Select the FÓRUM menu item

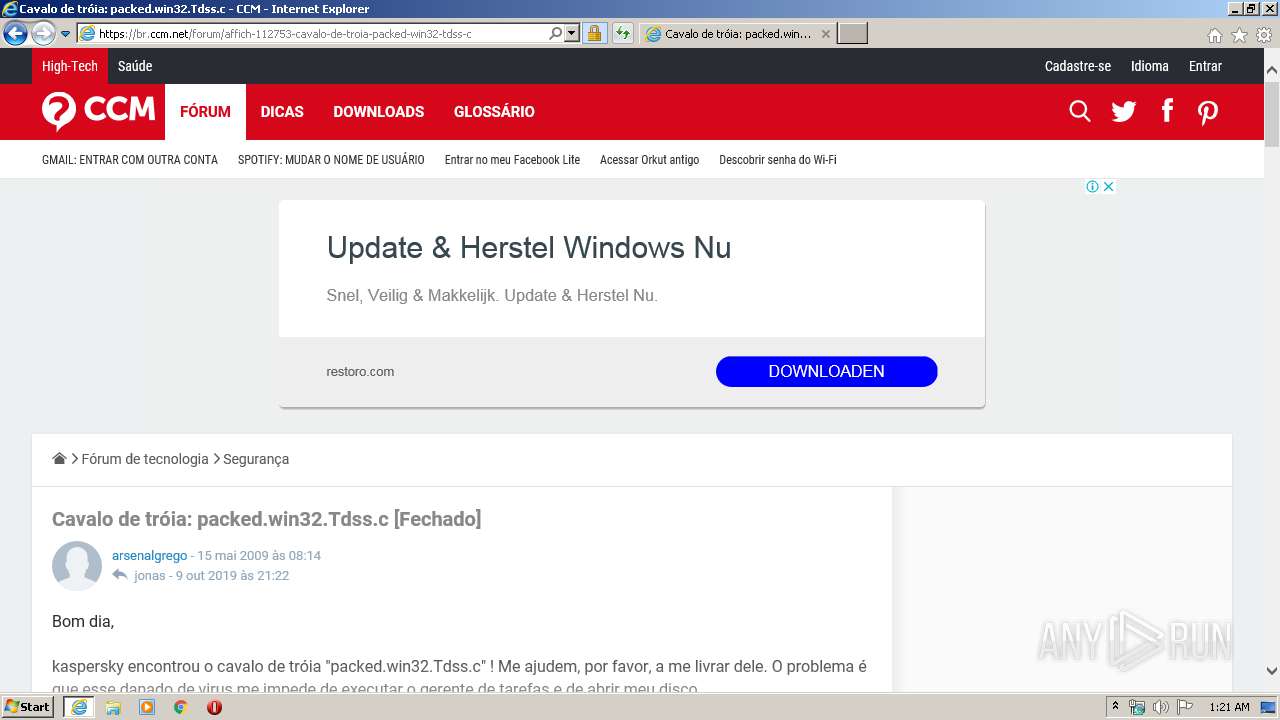205,112
